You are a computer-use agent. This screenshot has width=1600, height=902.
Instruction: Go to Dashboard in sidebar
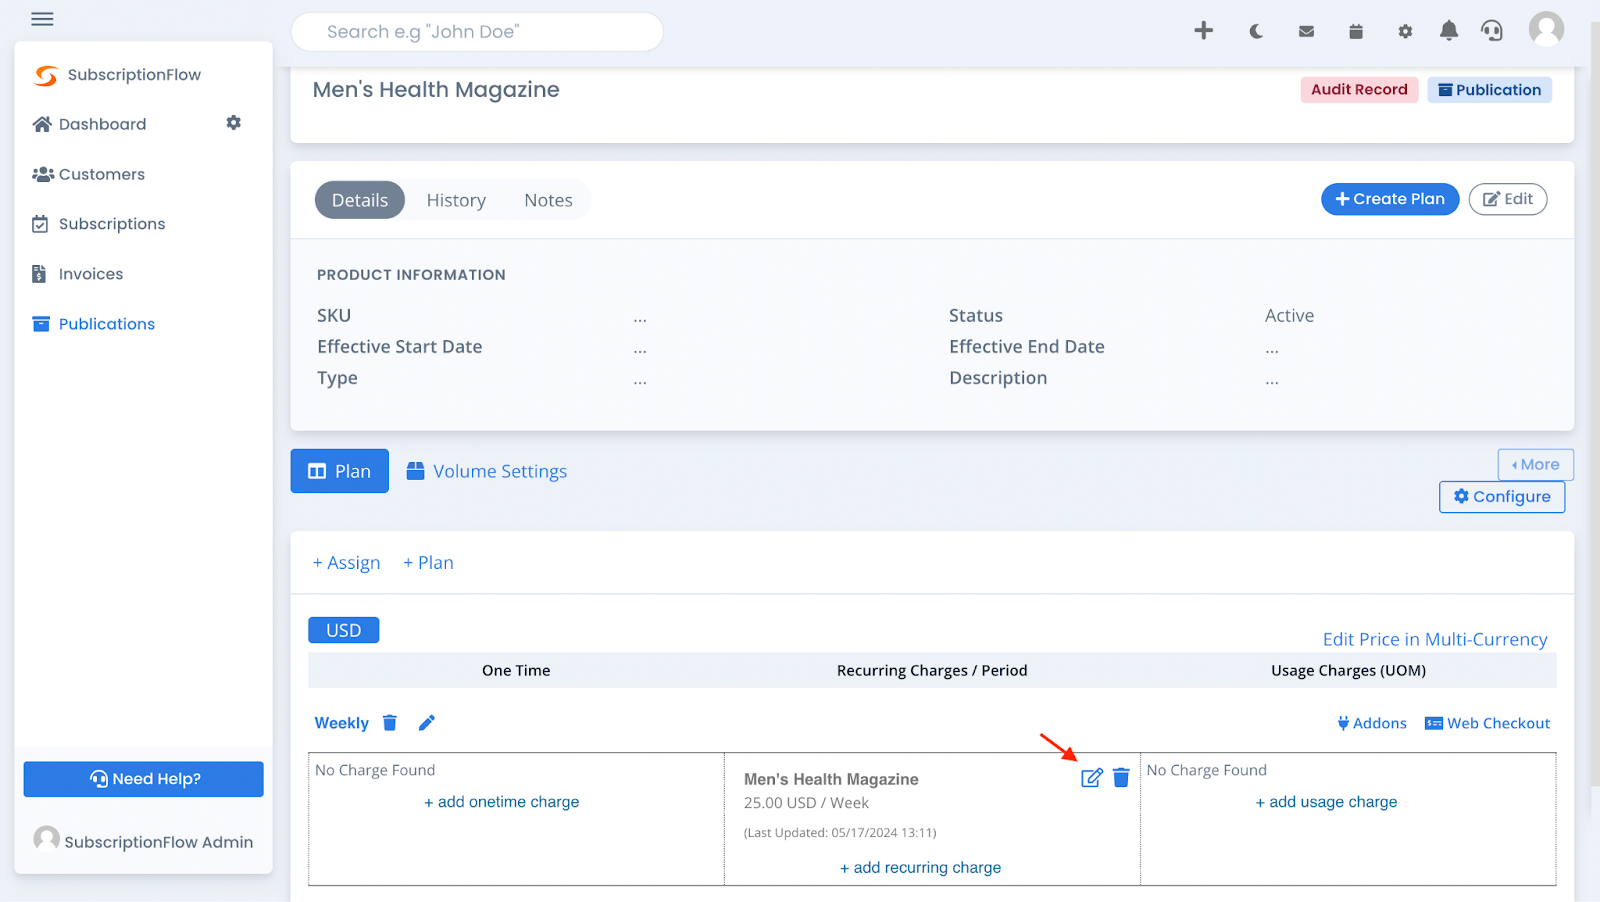[x=90, y=124]
